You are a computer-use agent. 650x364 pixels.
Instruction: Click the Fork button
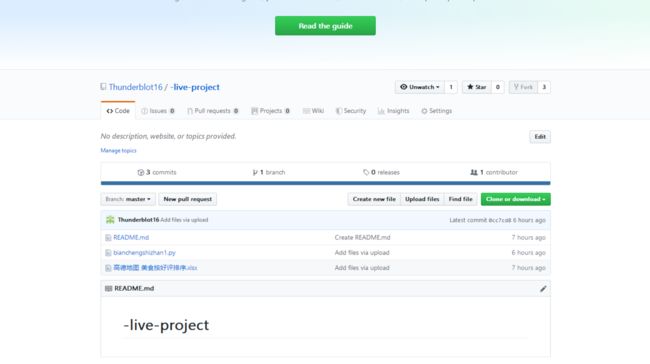pos(523,87)
